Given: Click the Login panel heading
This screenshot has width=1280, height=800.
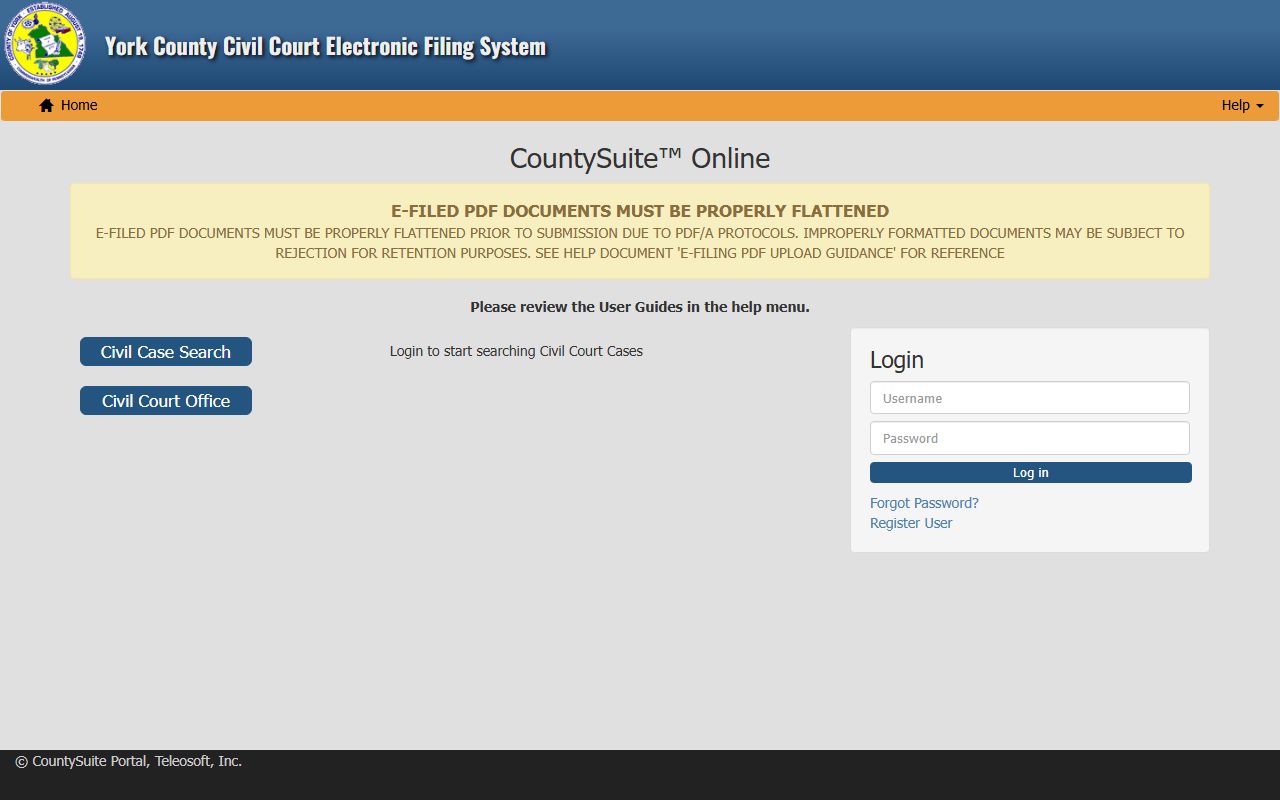Looking at the screenshot, I should click(897, 360).
